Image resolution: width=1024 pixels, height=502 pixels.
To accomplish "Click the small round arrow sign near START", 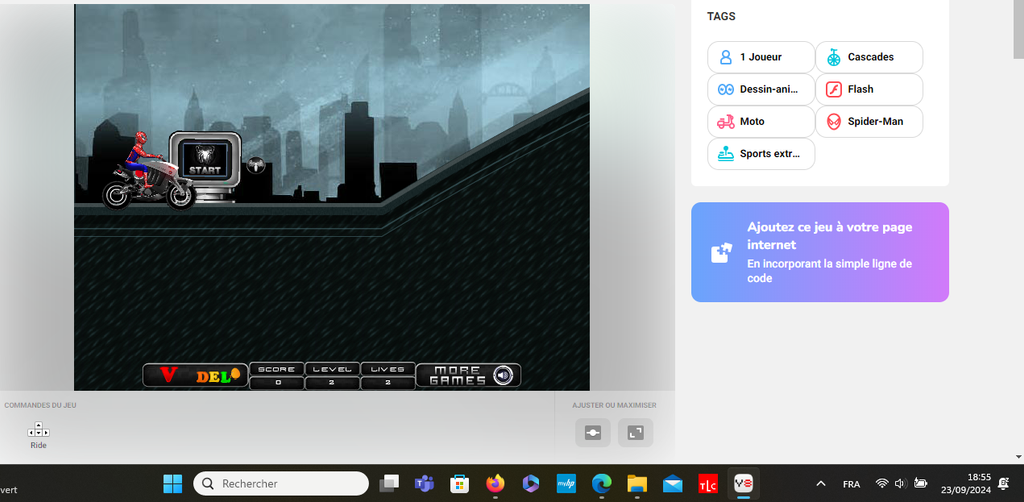I will click(x=256, y=166).
